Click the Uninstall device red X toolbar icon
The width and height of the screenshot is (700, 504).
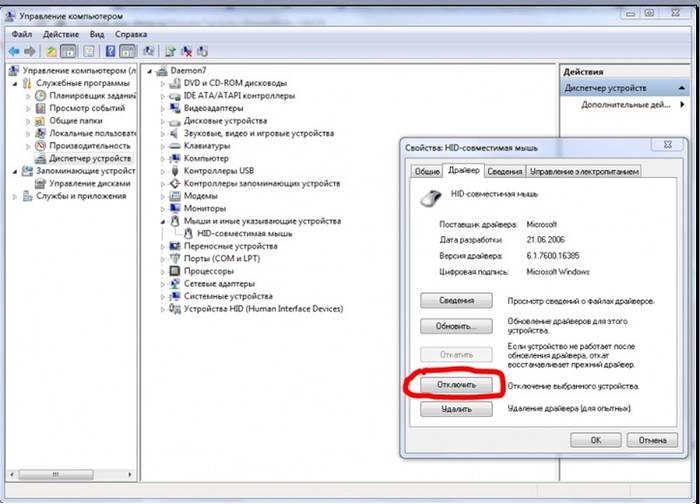(x=187, y=50)
